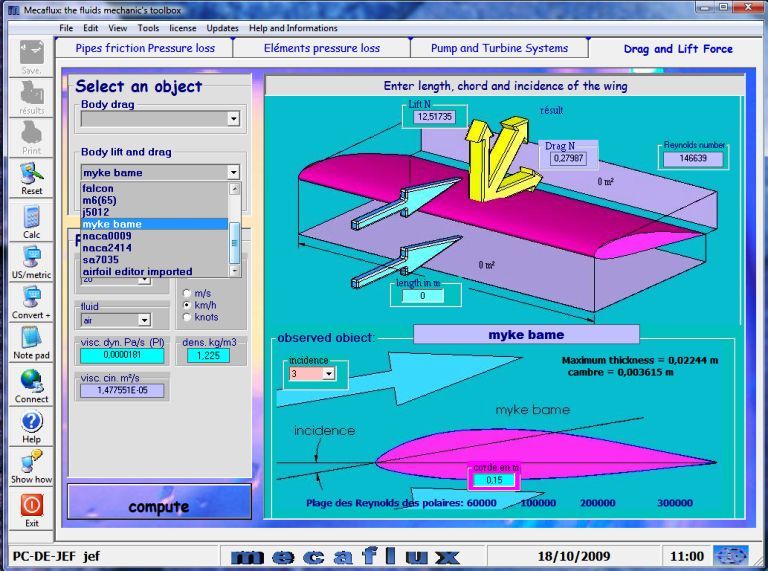Open the incidence angle dropdown

[x=328, y=374]
